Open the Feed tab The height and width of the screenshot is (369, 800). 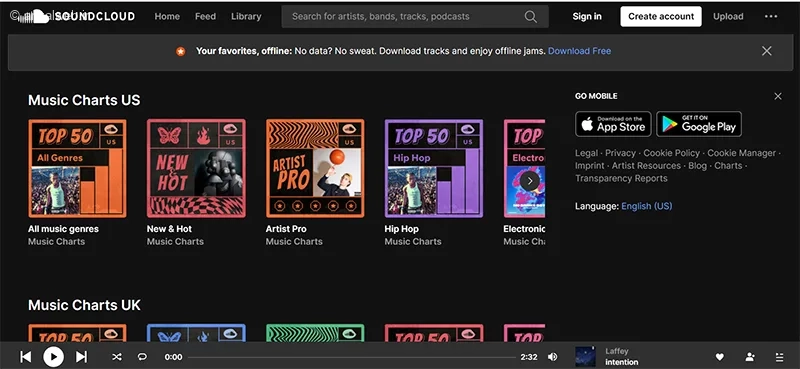tap(205, 16)
